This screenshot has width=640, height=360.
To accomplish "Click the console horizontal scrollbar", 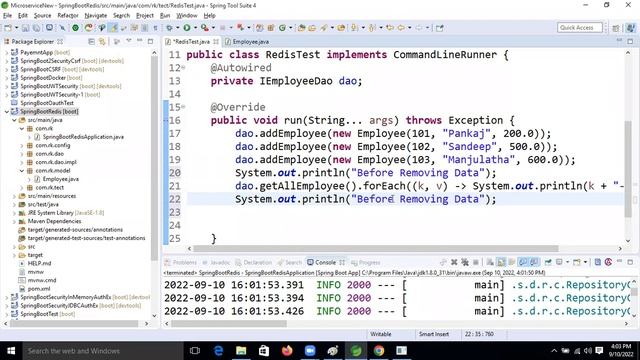I will point(229,323).
